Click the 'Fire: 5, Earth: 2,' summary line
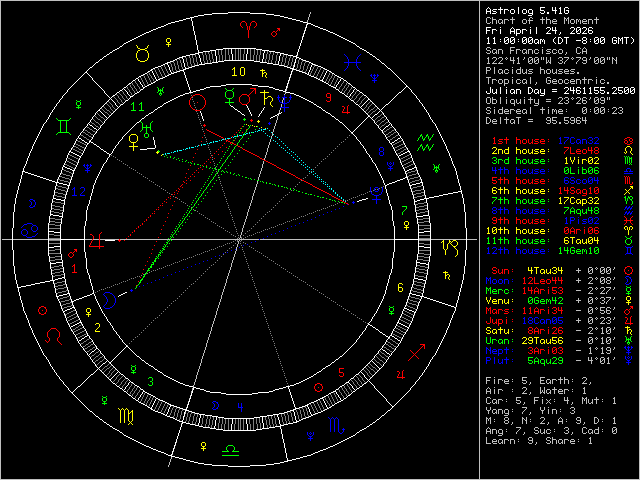640x480 pixels. (539, 381)
